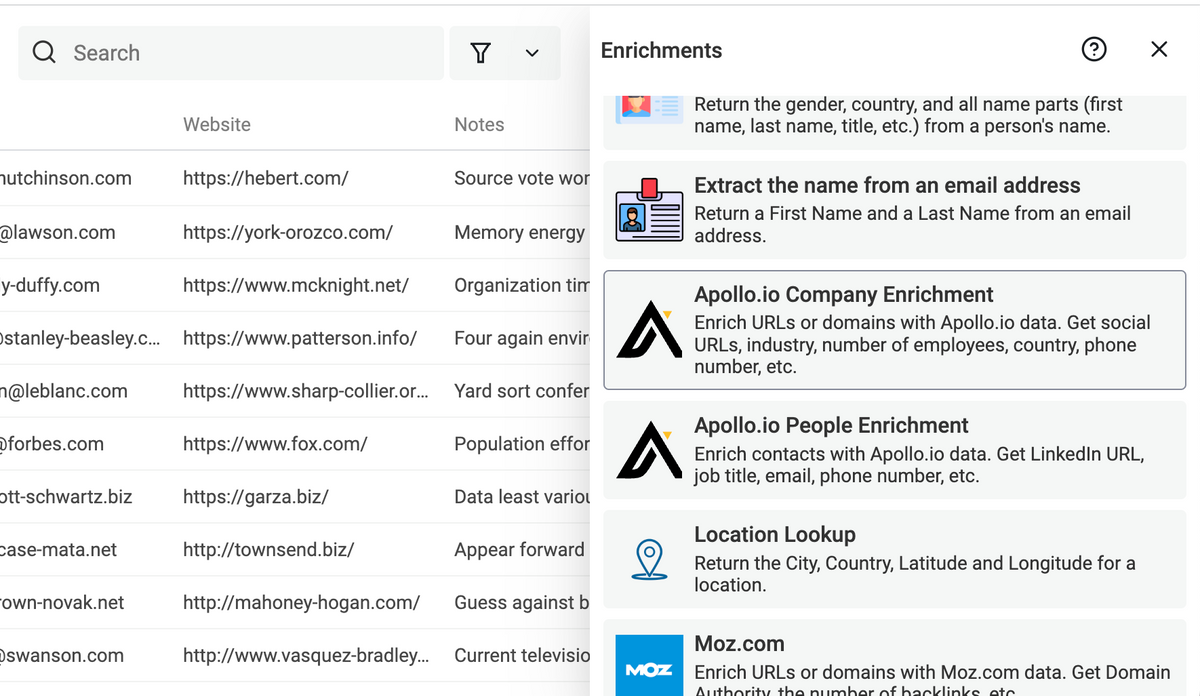The height and width of the screenshot is (696, 1200).
Task: Select the Notes column header
Action: click(x=479, y=125)
